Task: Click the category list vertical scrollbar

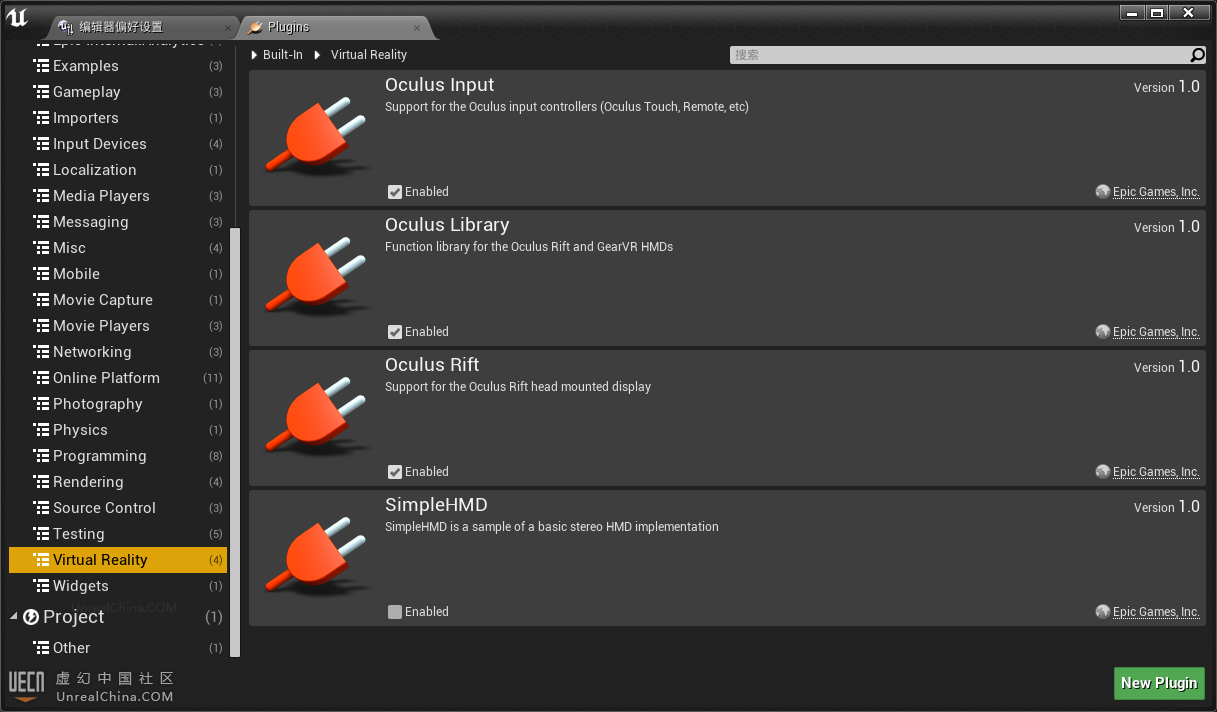Action: [235, 440]
